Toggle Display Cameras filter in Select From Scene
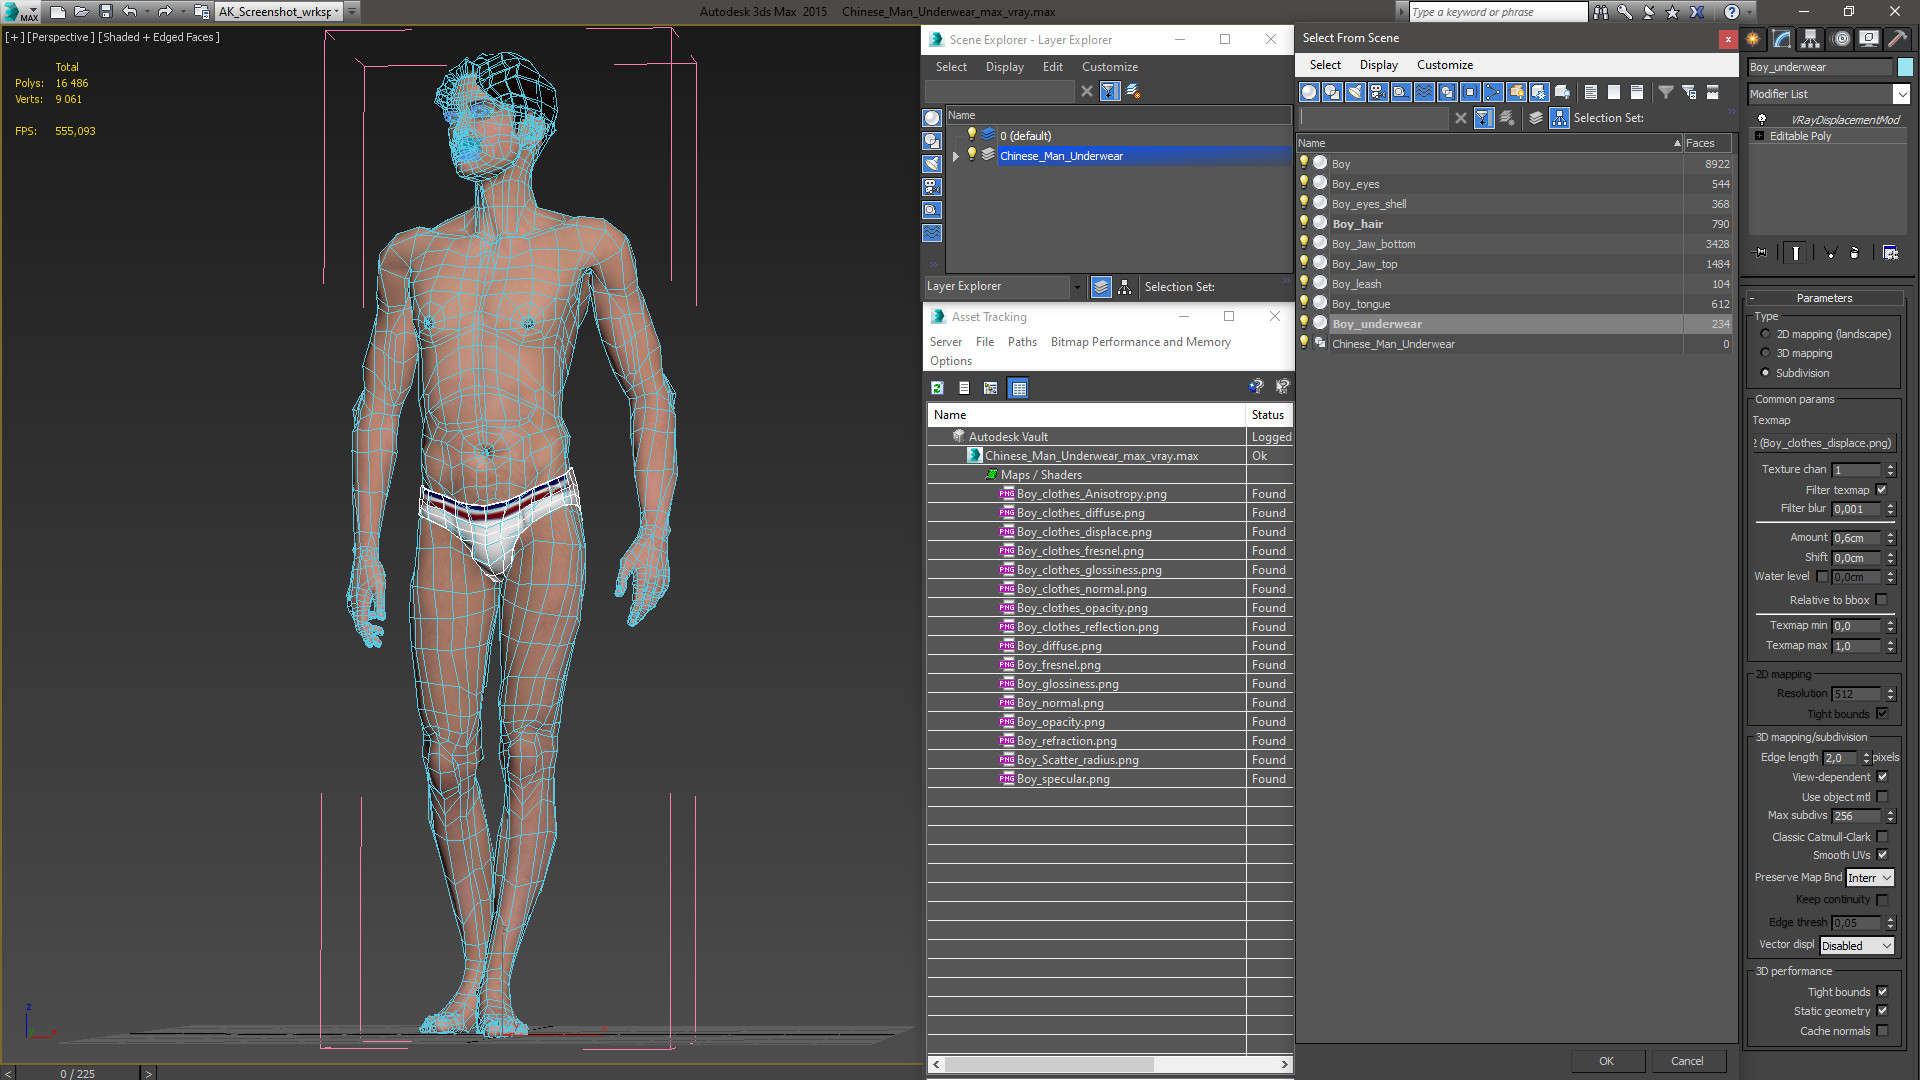This screenshot has width=1920, height=1080. [x=1378, y=92]
